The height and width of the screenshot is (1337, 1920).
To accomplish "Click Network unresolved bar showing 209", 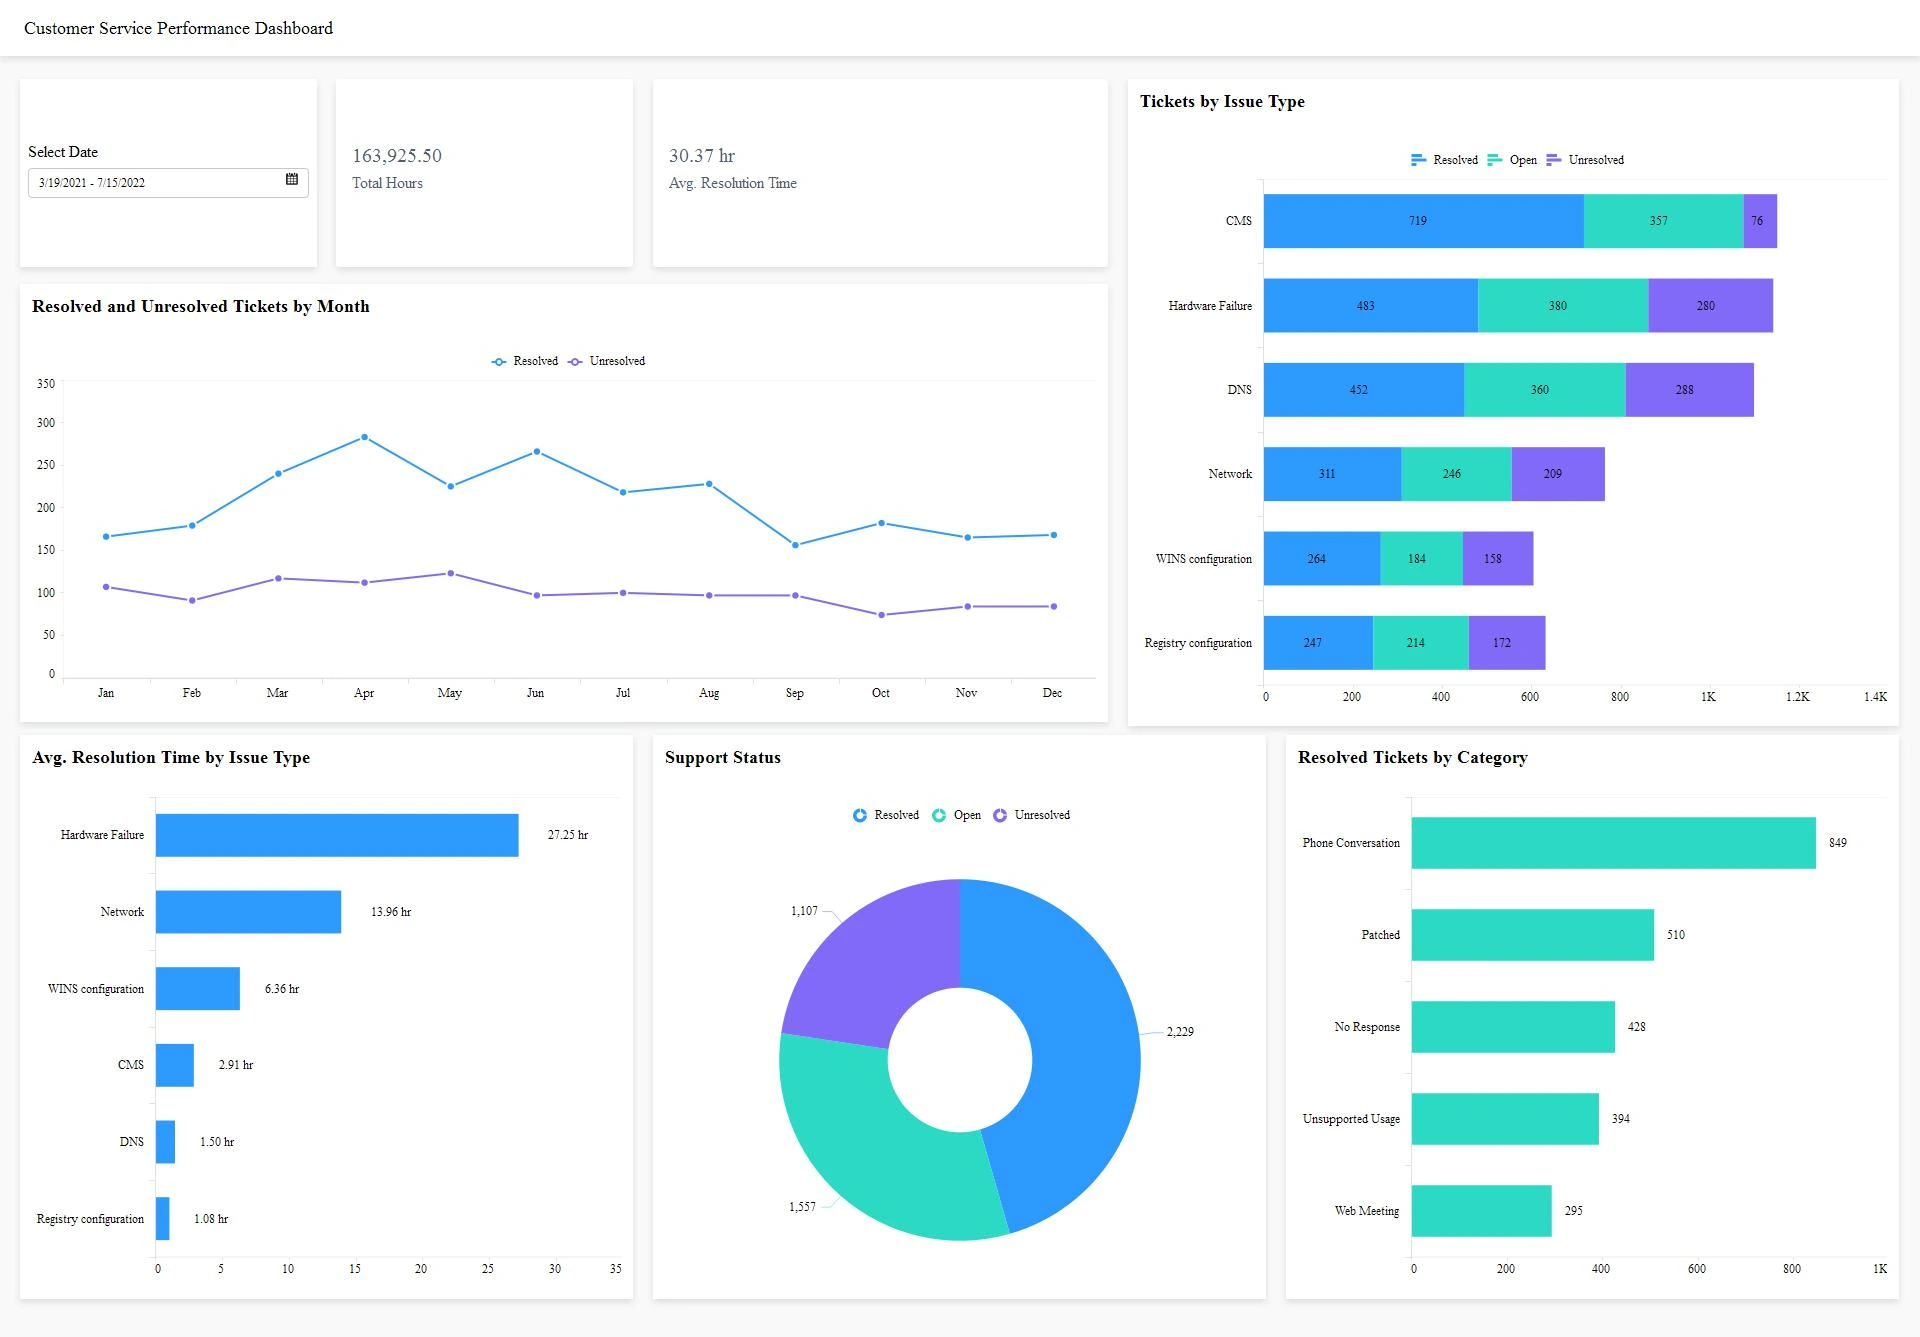I will (x=1558, y=474).
